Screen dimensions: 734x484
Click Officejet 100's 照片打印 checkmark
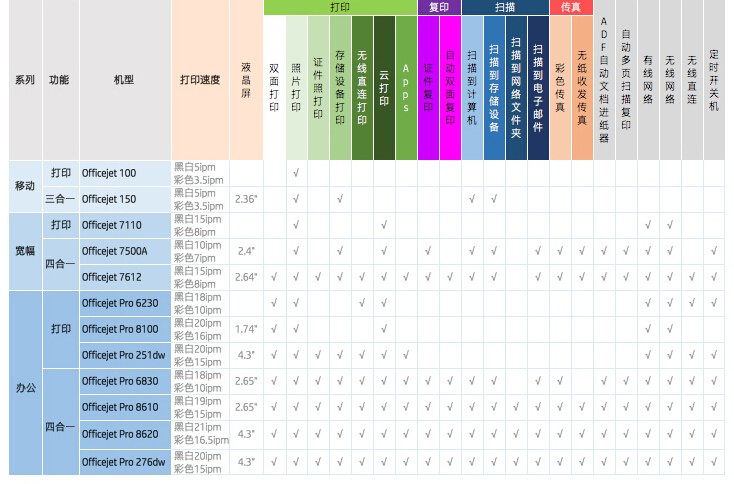[296, 173]
